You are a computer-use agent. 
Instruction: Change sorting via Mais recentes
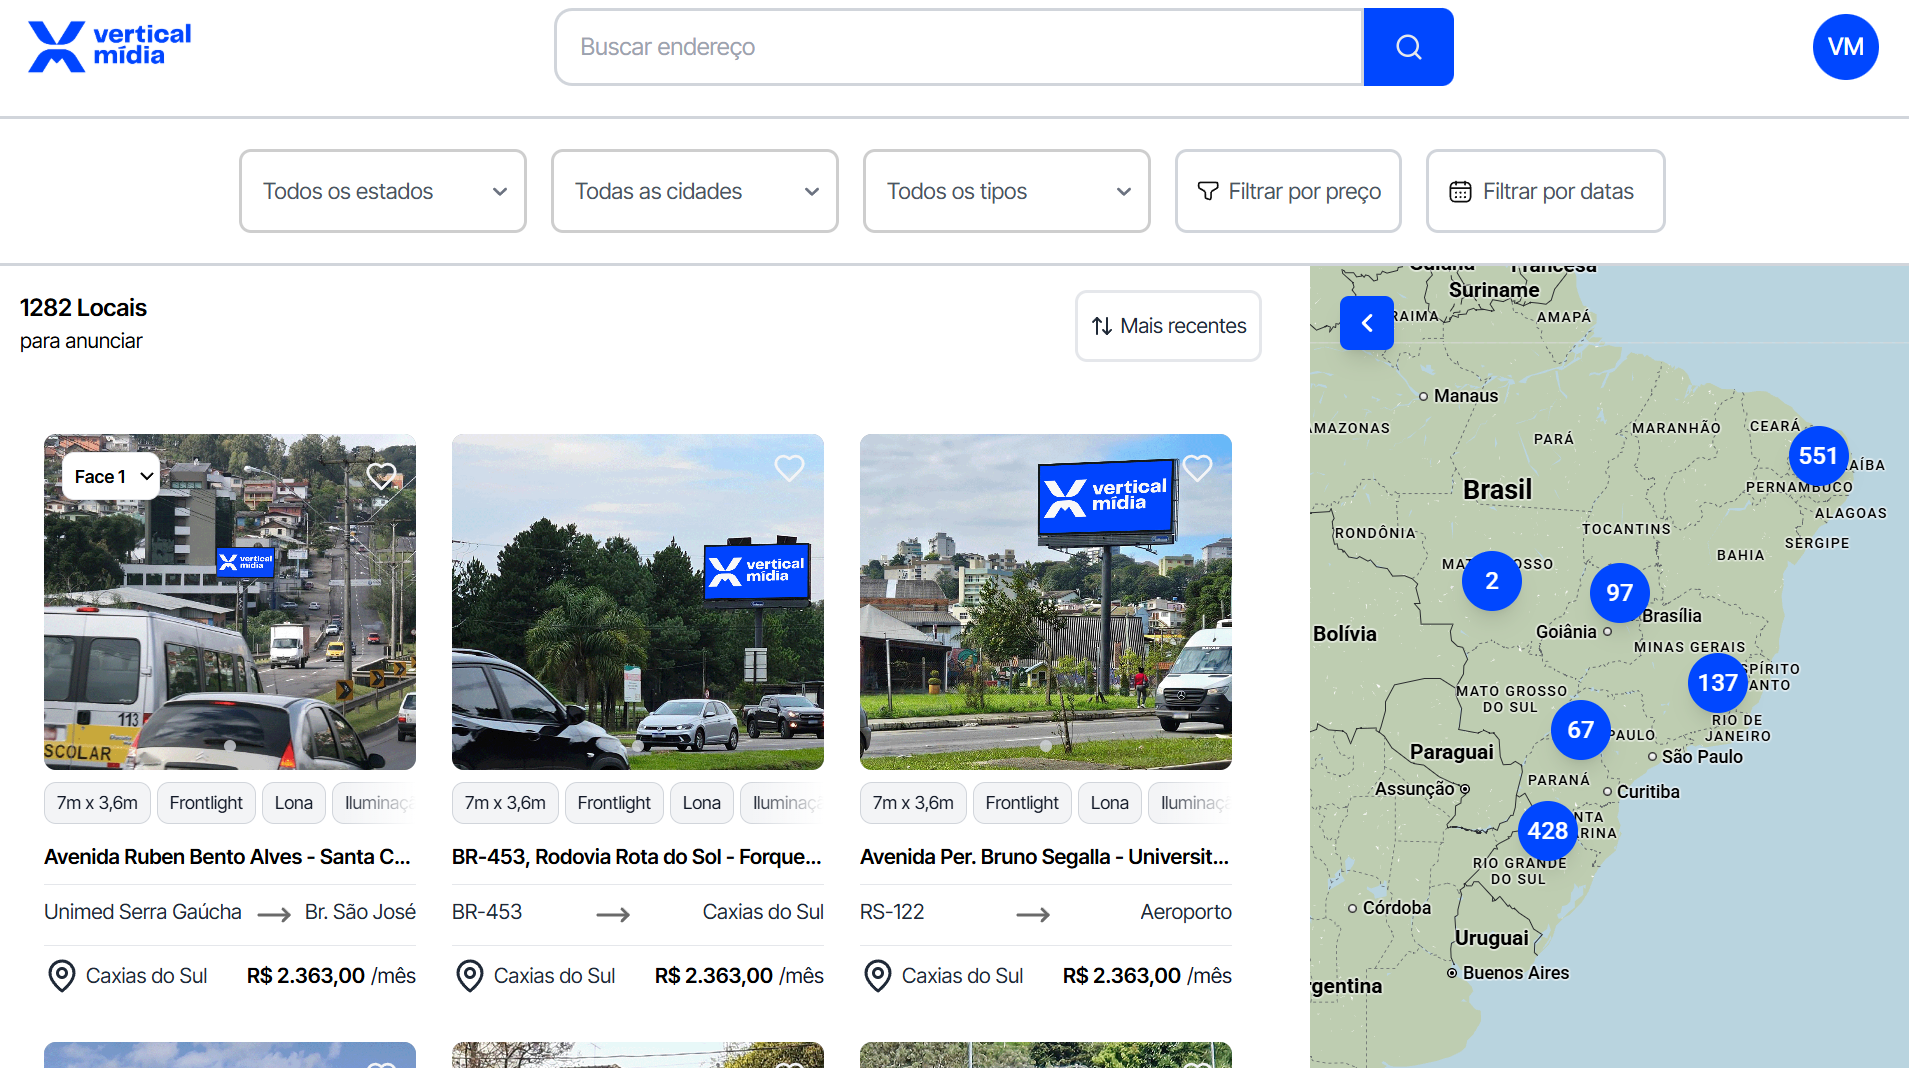1168,326
